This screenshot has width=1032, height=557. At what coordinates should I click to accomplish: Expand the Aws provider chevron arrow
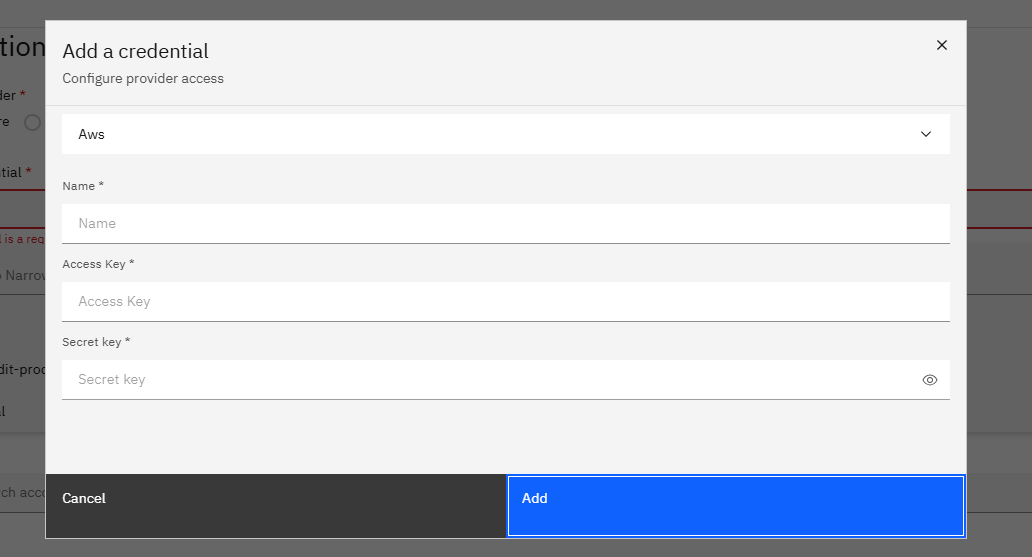tap(925, 134)
